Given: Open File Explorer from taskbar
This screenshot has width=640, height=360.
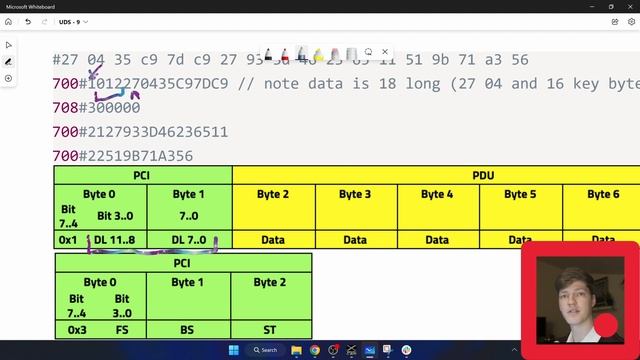Looking at the screenshot, I should pyautogui.click(x=296, y=350).
